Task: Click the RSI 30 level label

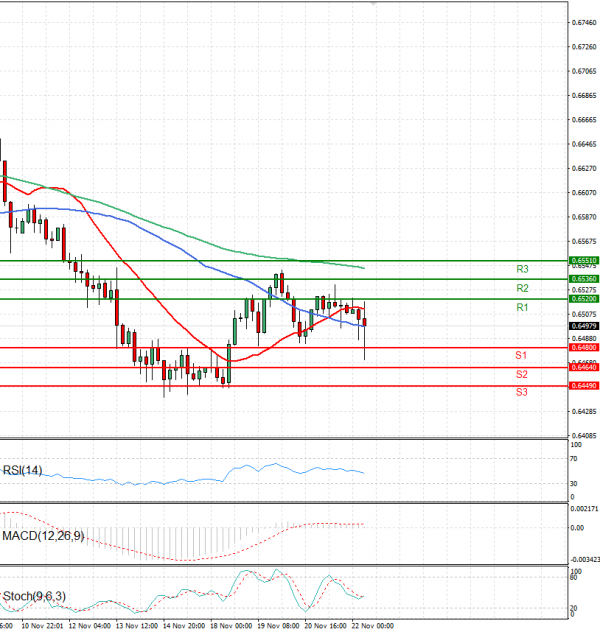Action: [574, 483]
